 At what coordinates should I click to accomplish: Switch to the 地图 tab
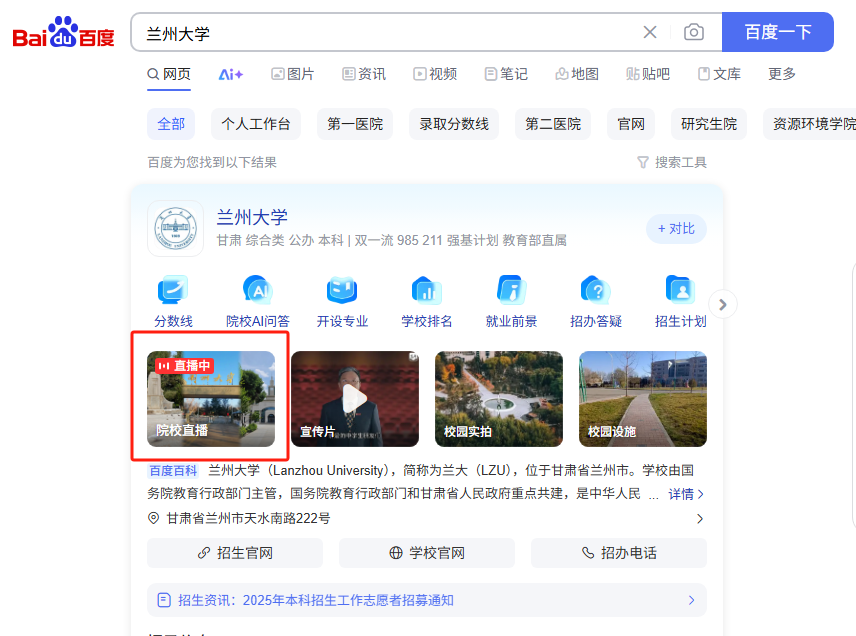577,74
